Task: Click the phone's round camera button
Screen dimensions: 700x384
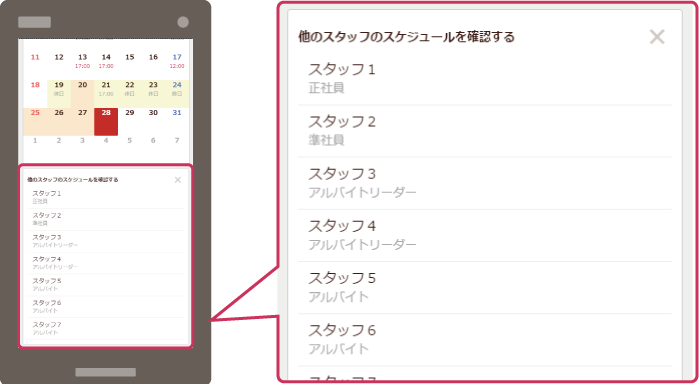Action: 183,22
